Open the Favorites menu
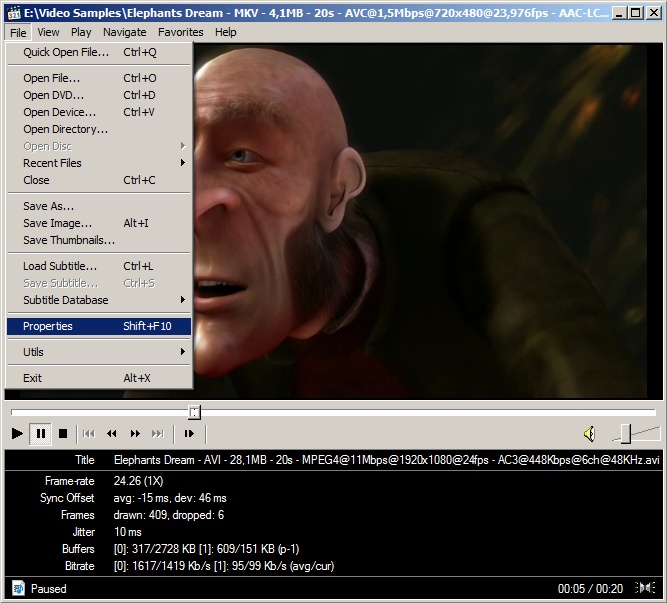Screen dimensions: 667x603 tap(180, 32)
